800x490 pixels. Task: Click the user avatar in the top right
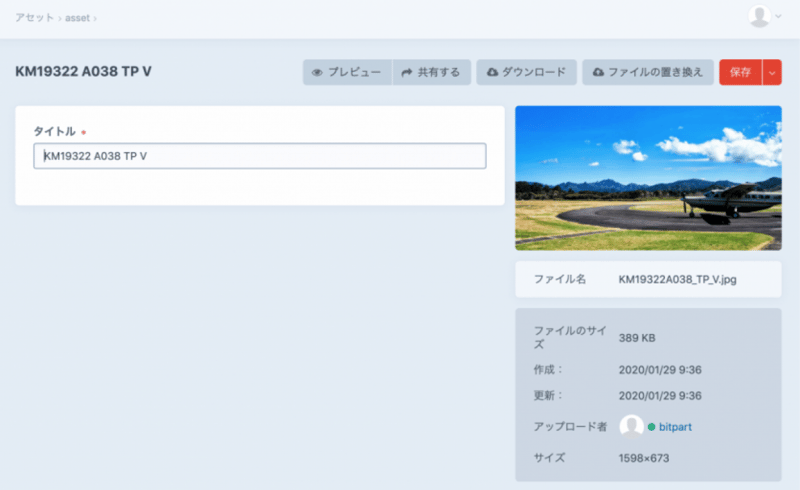coord(760,16)
